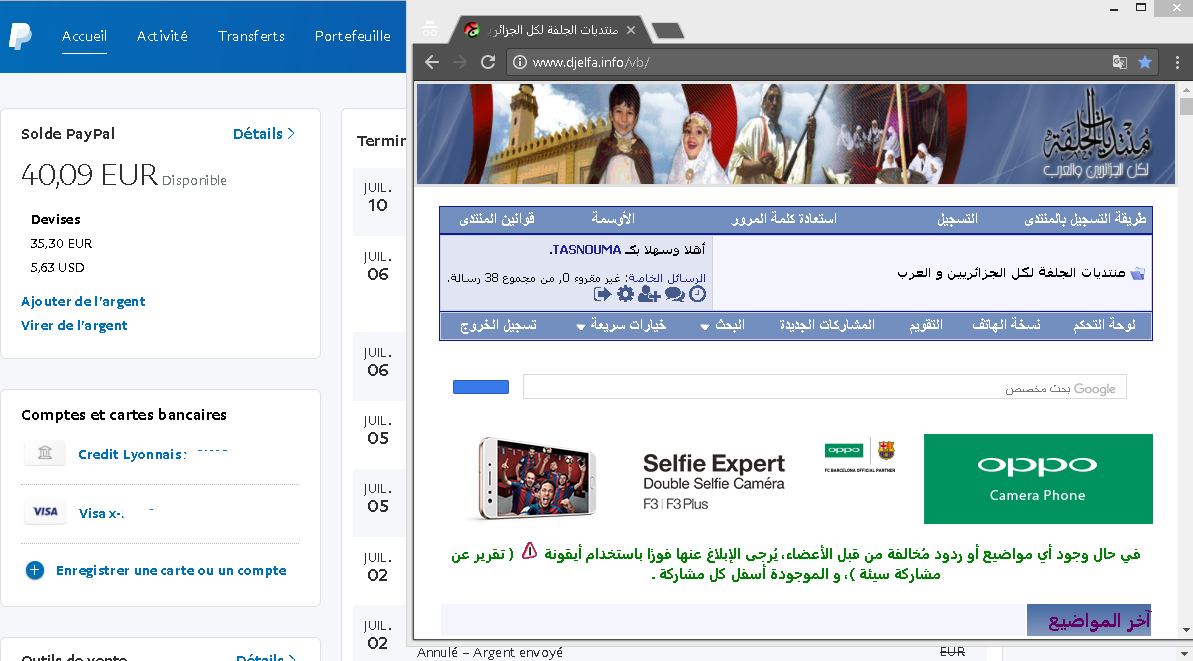The width and height of the screenshot is (1193, 661).
Task: Select the 5,63 USD currency balance
Action: coord(57,268)
